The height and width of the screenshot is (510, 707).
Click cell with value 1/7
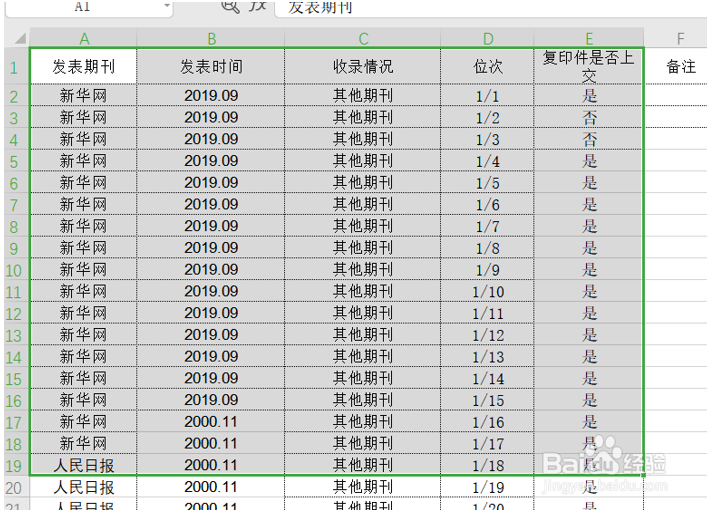point(487,226)
